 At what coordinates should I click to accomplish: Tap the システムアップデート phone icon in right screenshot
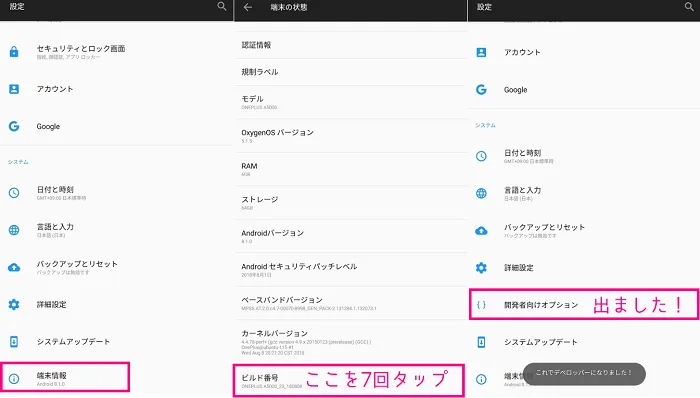click(x=481, y=342)
